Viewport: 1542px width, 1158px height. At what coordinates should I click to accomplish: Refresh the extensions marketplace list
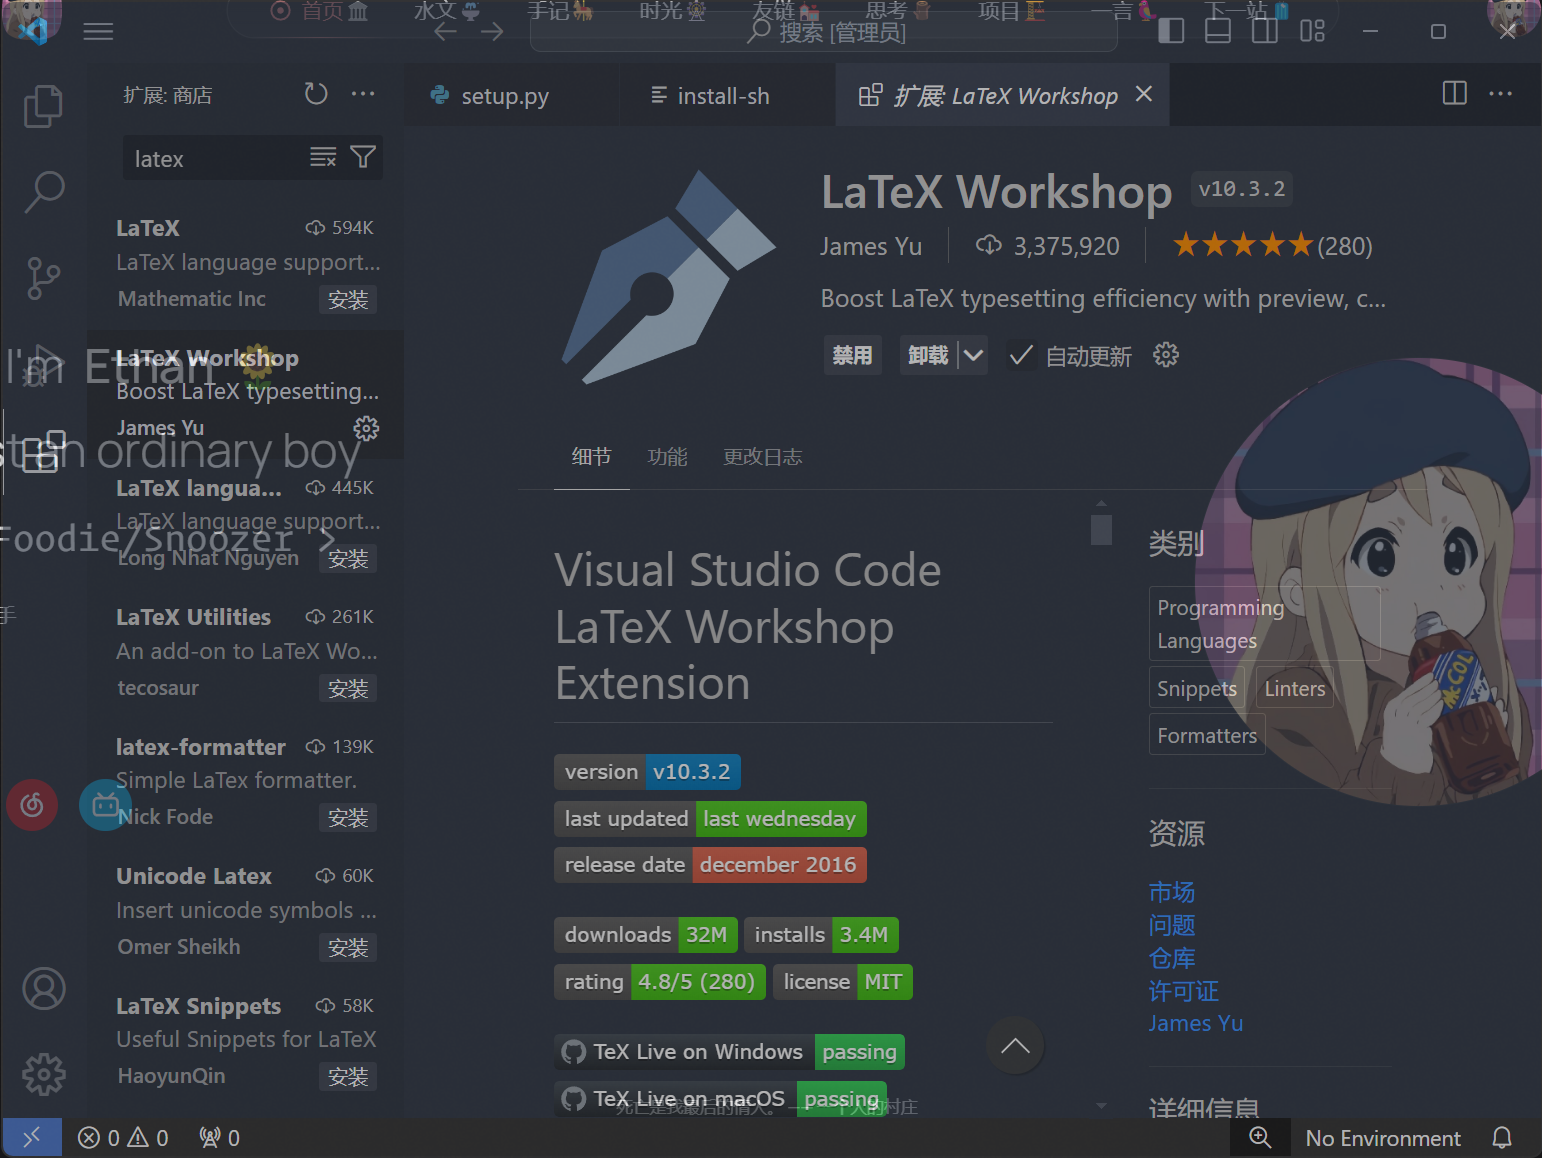click(x=316, y=94)
